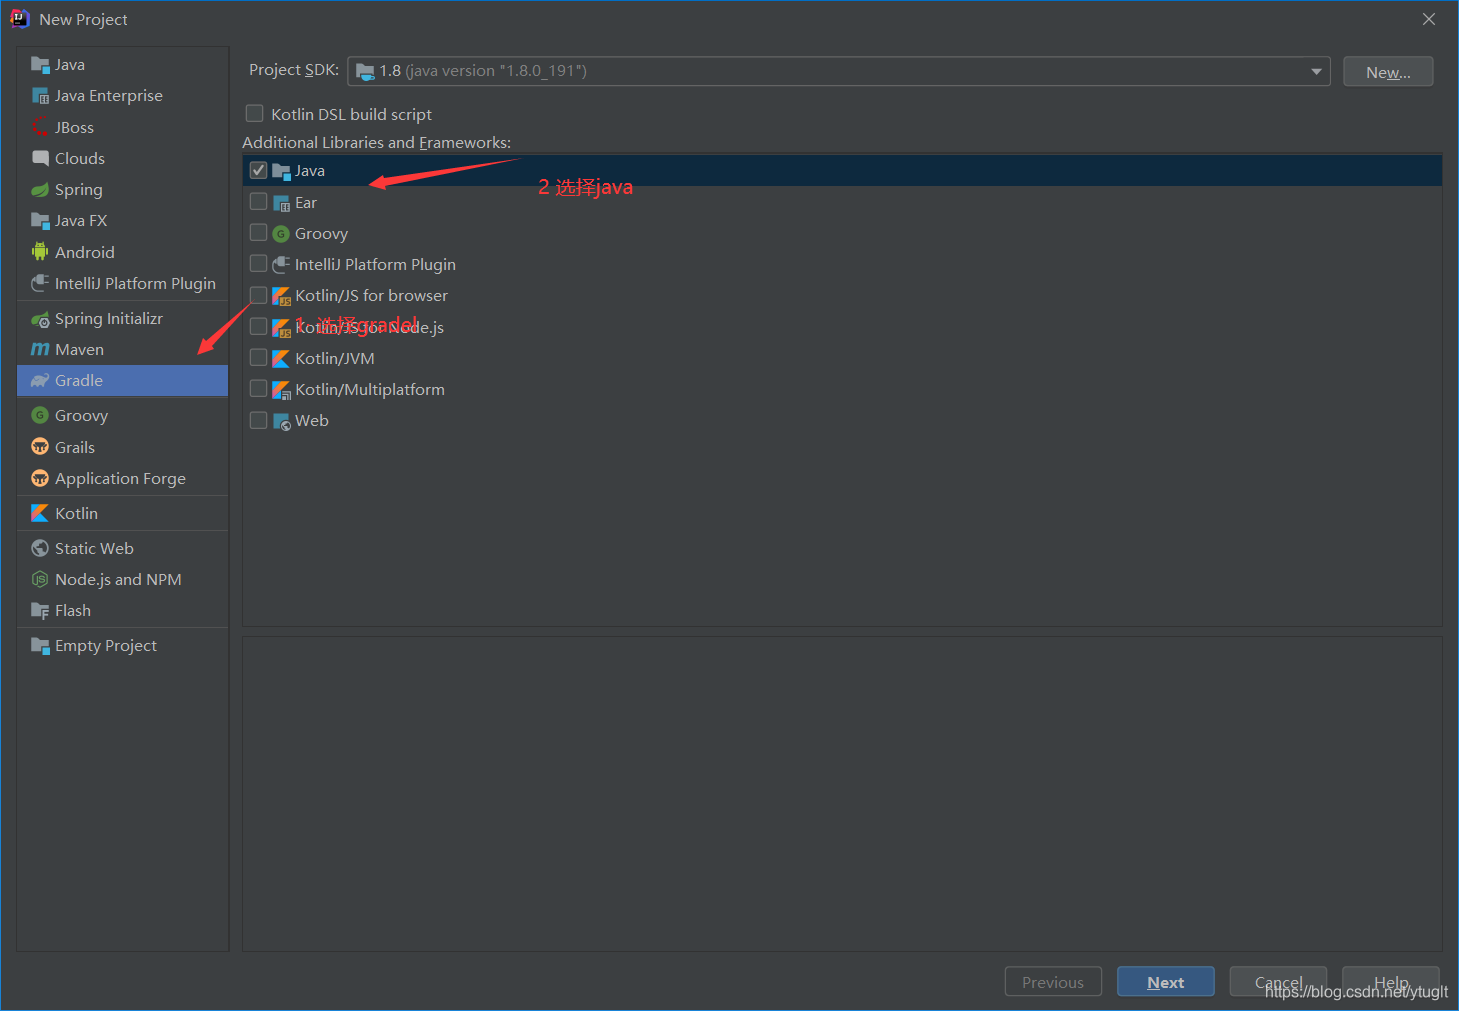Select the Node.js and NPM icon
Screen dimensions: 1459x1011
pyautogui.click(x=40, y=579)
